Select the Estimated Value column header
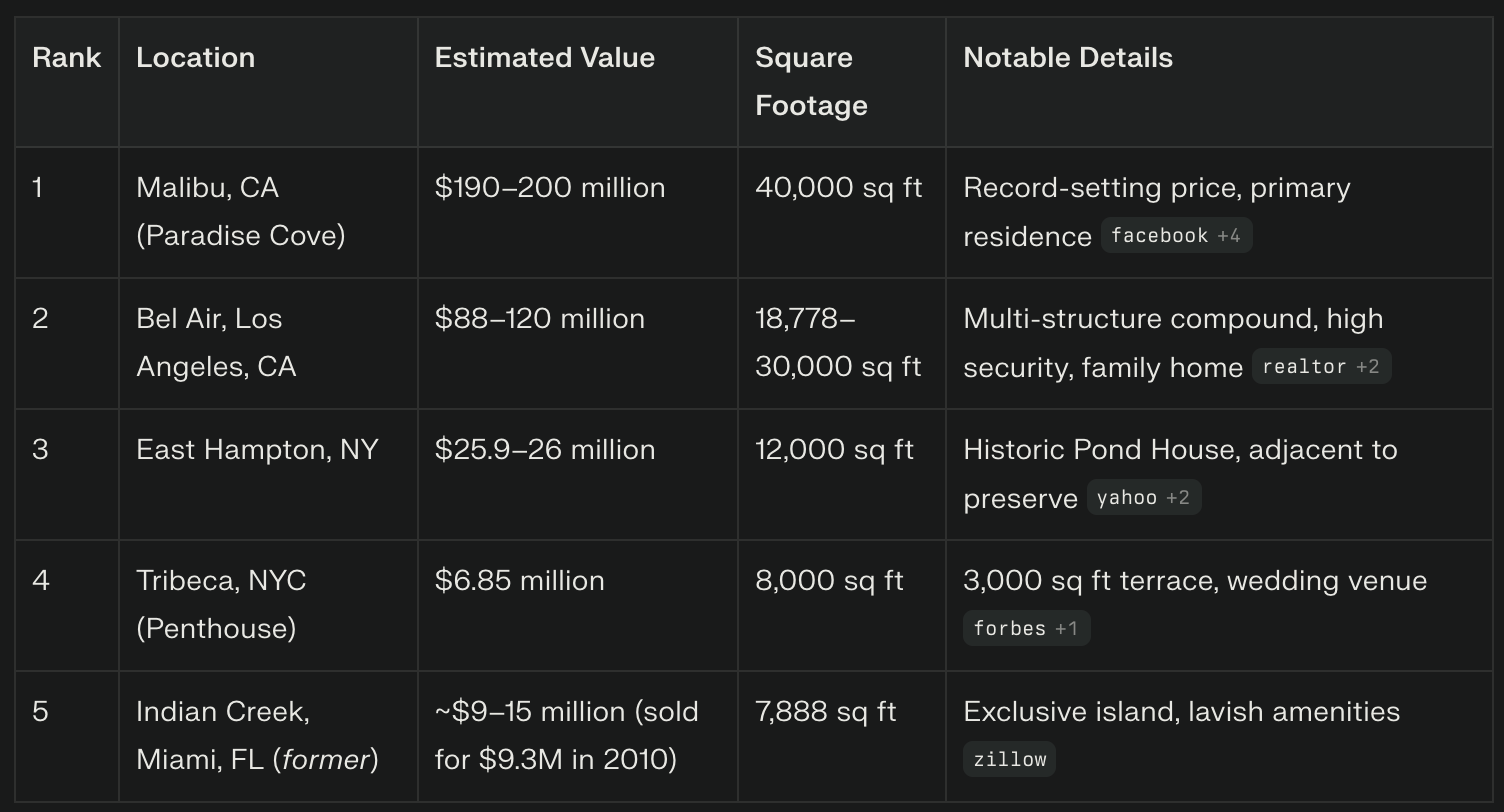This screenshot has width=1504, height=812. pyautogui.click(x=578, y=82)
